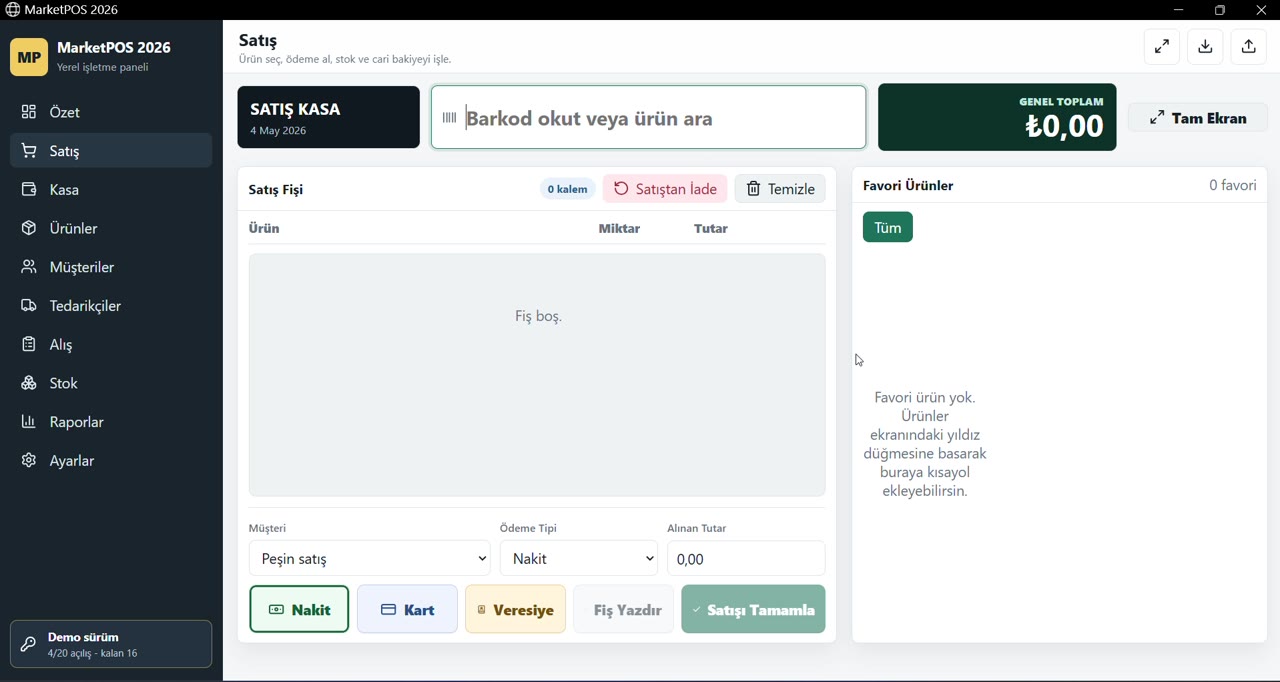This screenshot has width=1280, height=682.
Task: Click the globe icon in title bar
Action: point(12,10)
